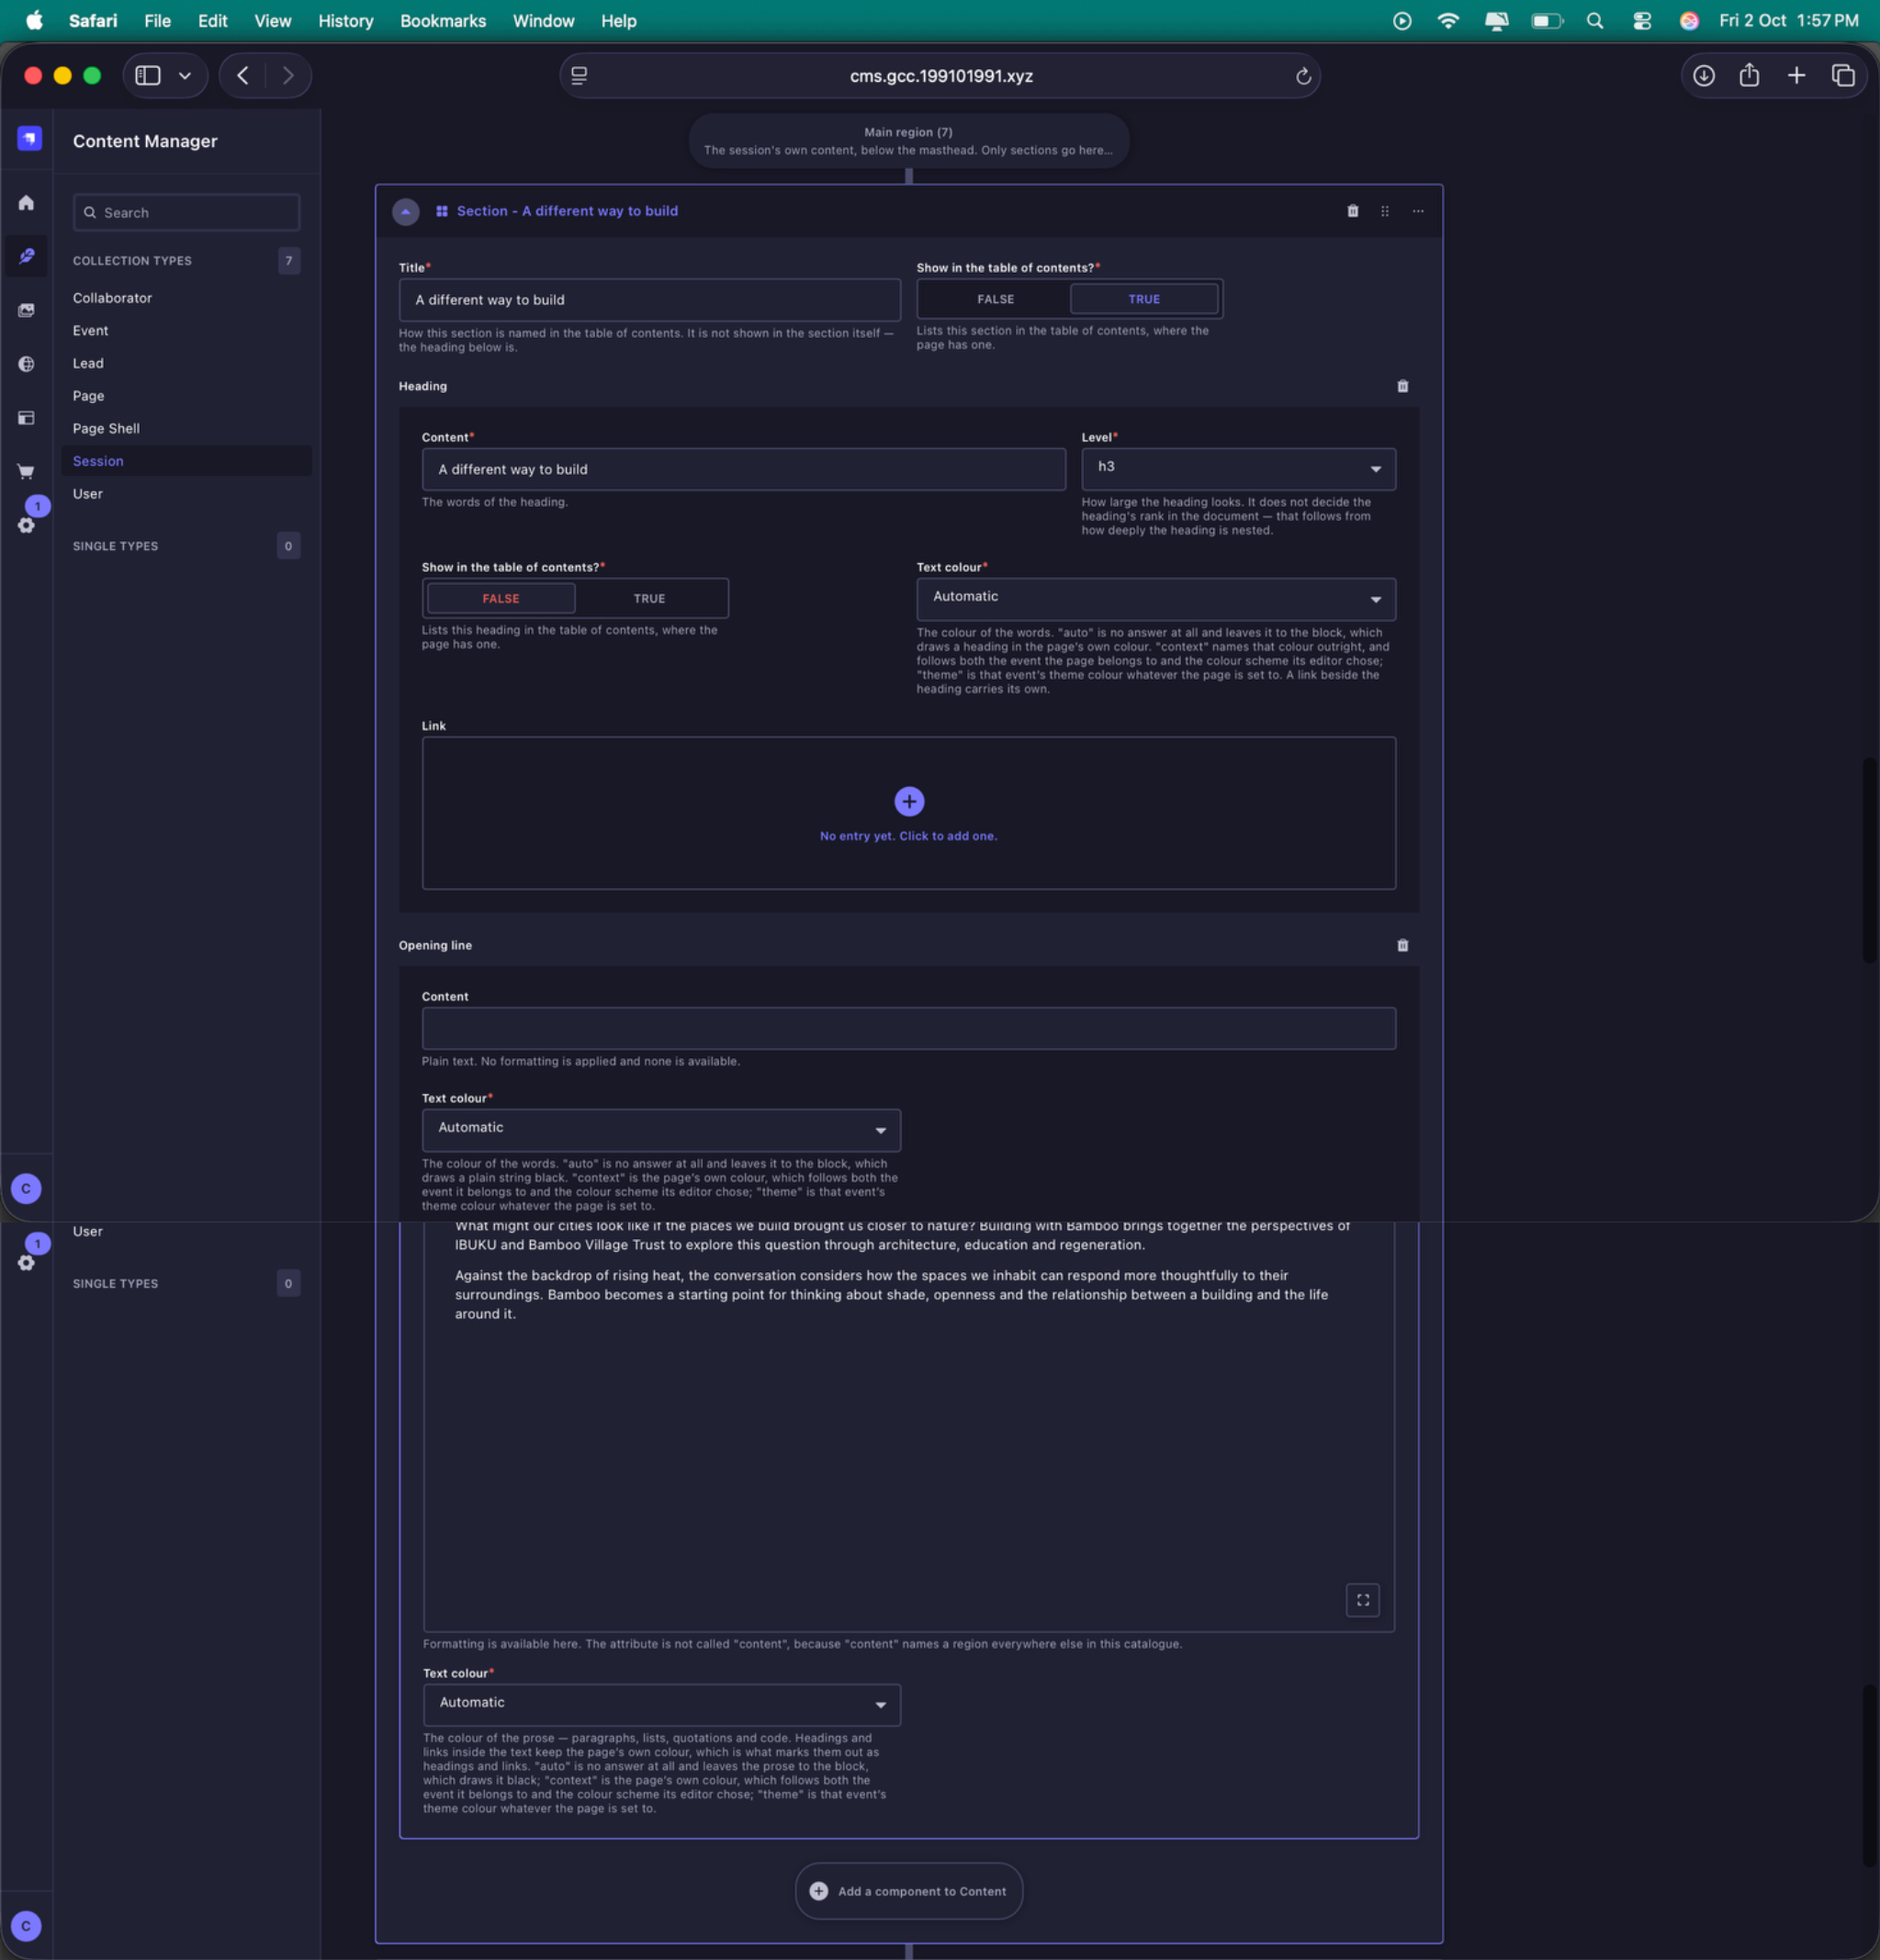Collapse the 'A different way to build' section
This screenshot has height=1960, width=1880.
[406, 212]
